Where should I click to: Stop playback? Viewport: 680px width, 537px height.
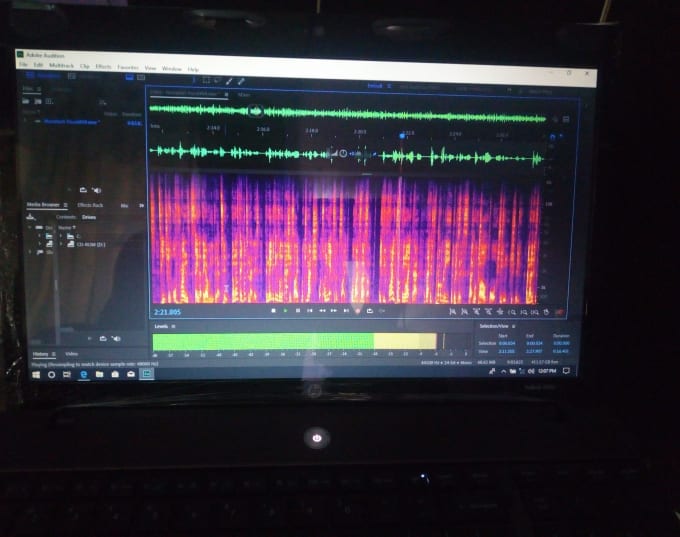(273, 311)
